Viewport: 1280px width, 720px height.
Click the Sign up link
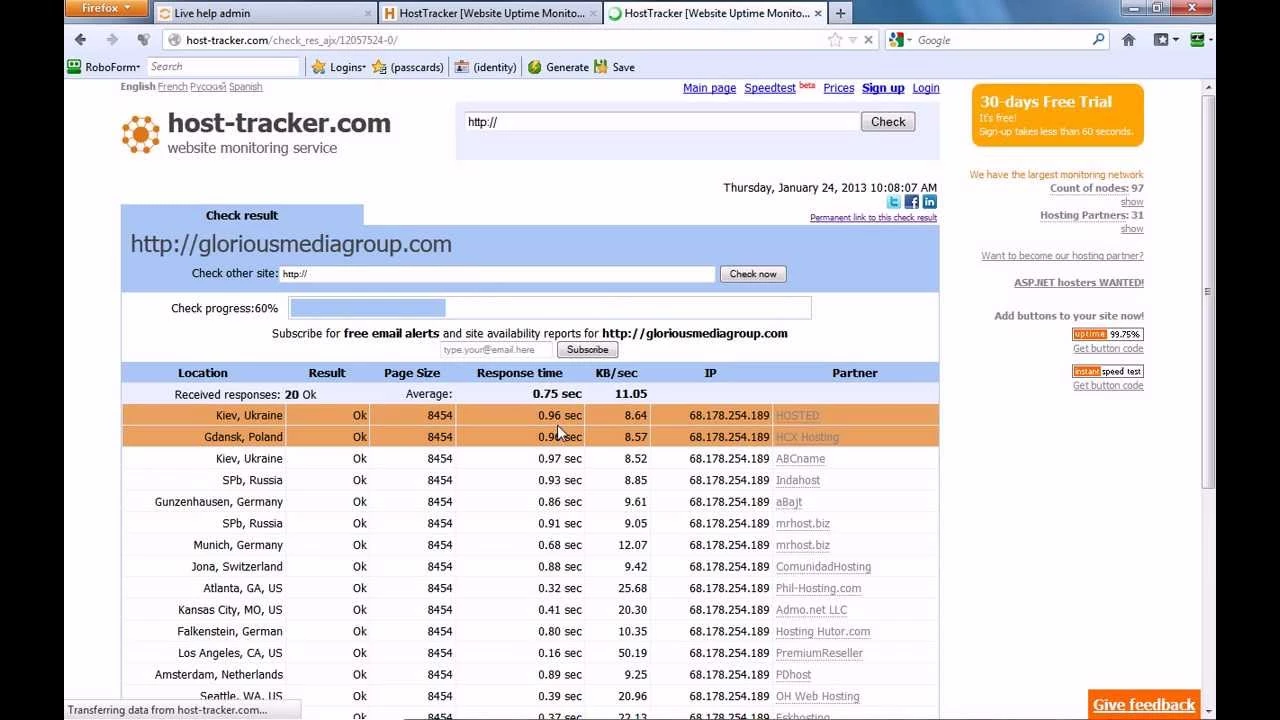883,88
